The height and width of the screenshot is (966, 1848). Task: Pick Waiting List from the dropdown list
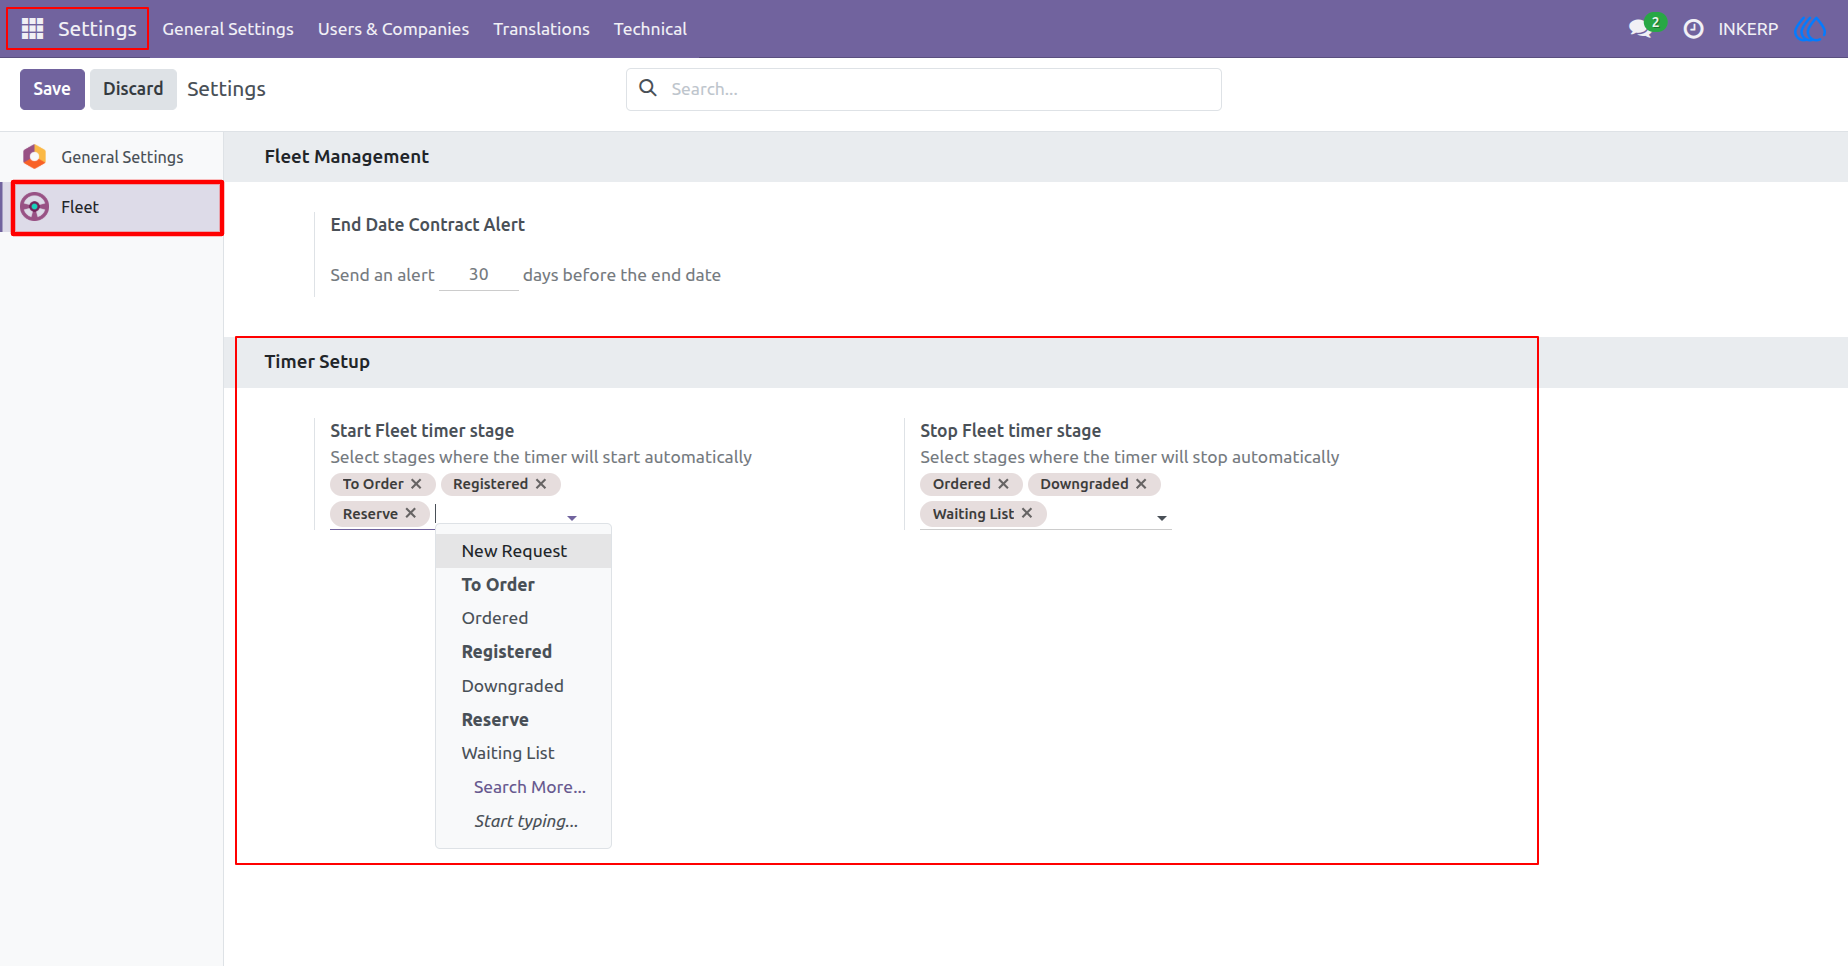(523, 753)
